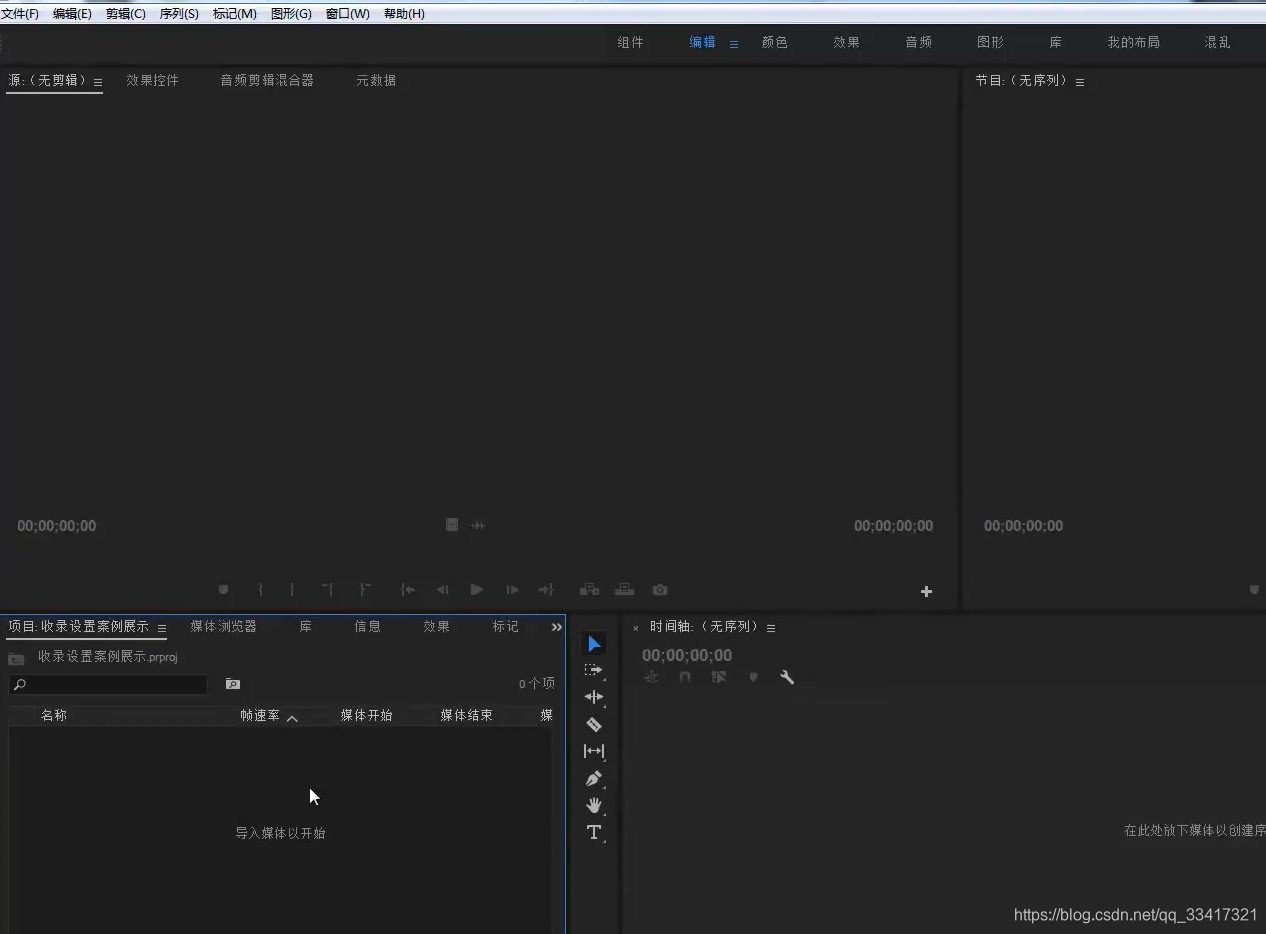Select the Slip tool

[594, 751]
